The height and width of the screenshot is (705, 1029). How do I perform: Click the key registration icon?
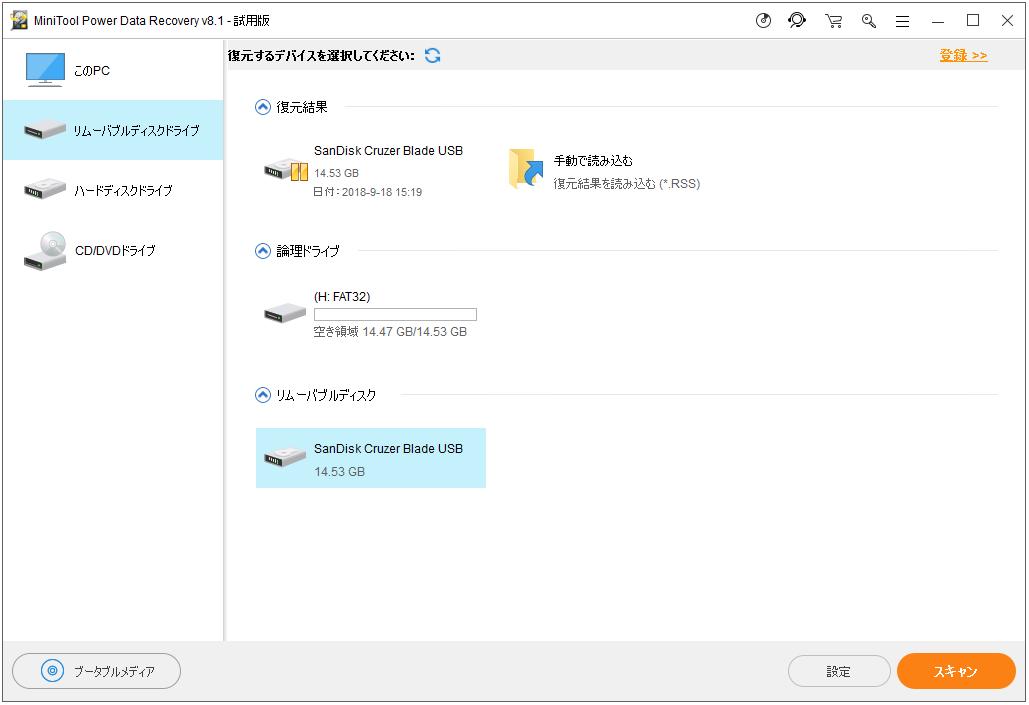point(869,21)
